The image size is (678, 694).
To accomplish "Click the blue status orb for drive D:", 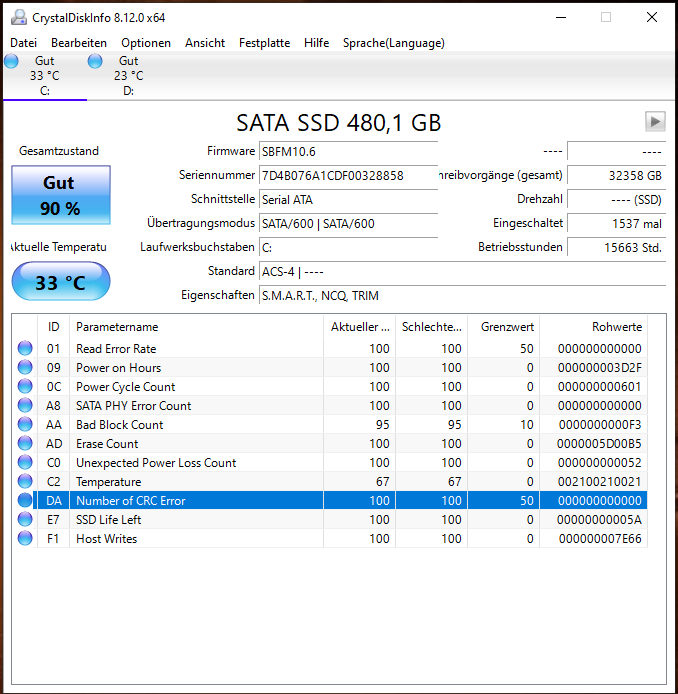I will (95, 61).
